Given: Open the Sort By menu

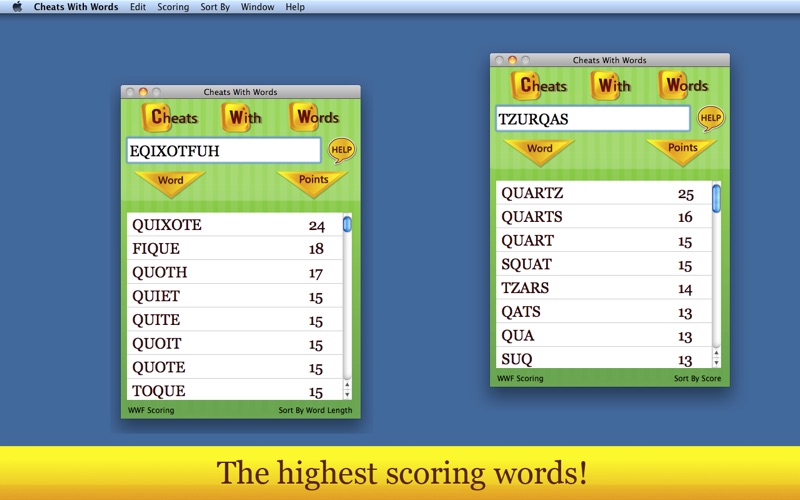Looking at the screenshot, I should pyautogui.click(x=215, y=7).
